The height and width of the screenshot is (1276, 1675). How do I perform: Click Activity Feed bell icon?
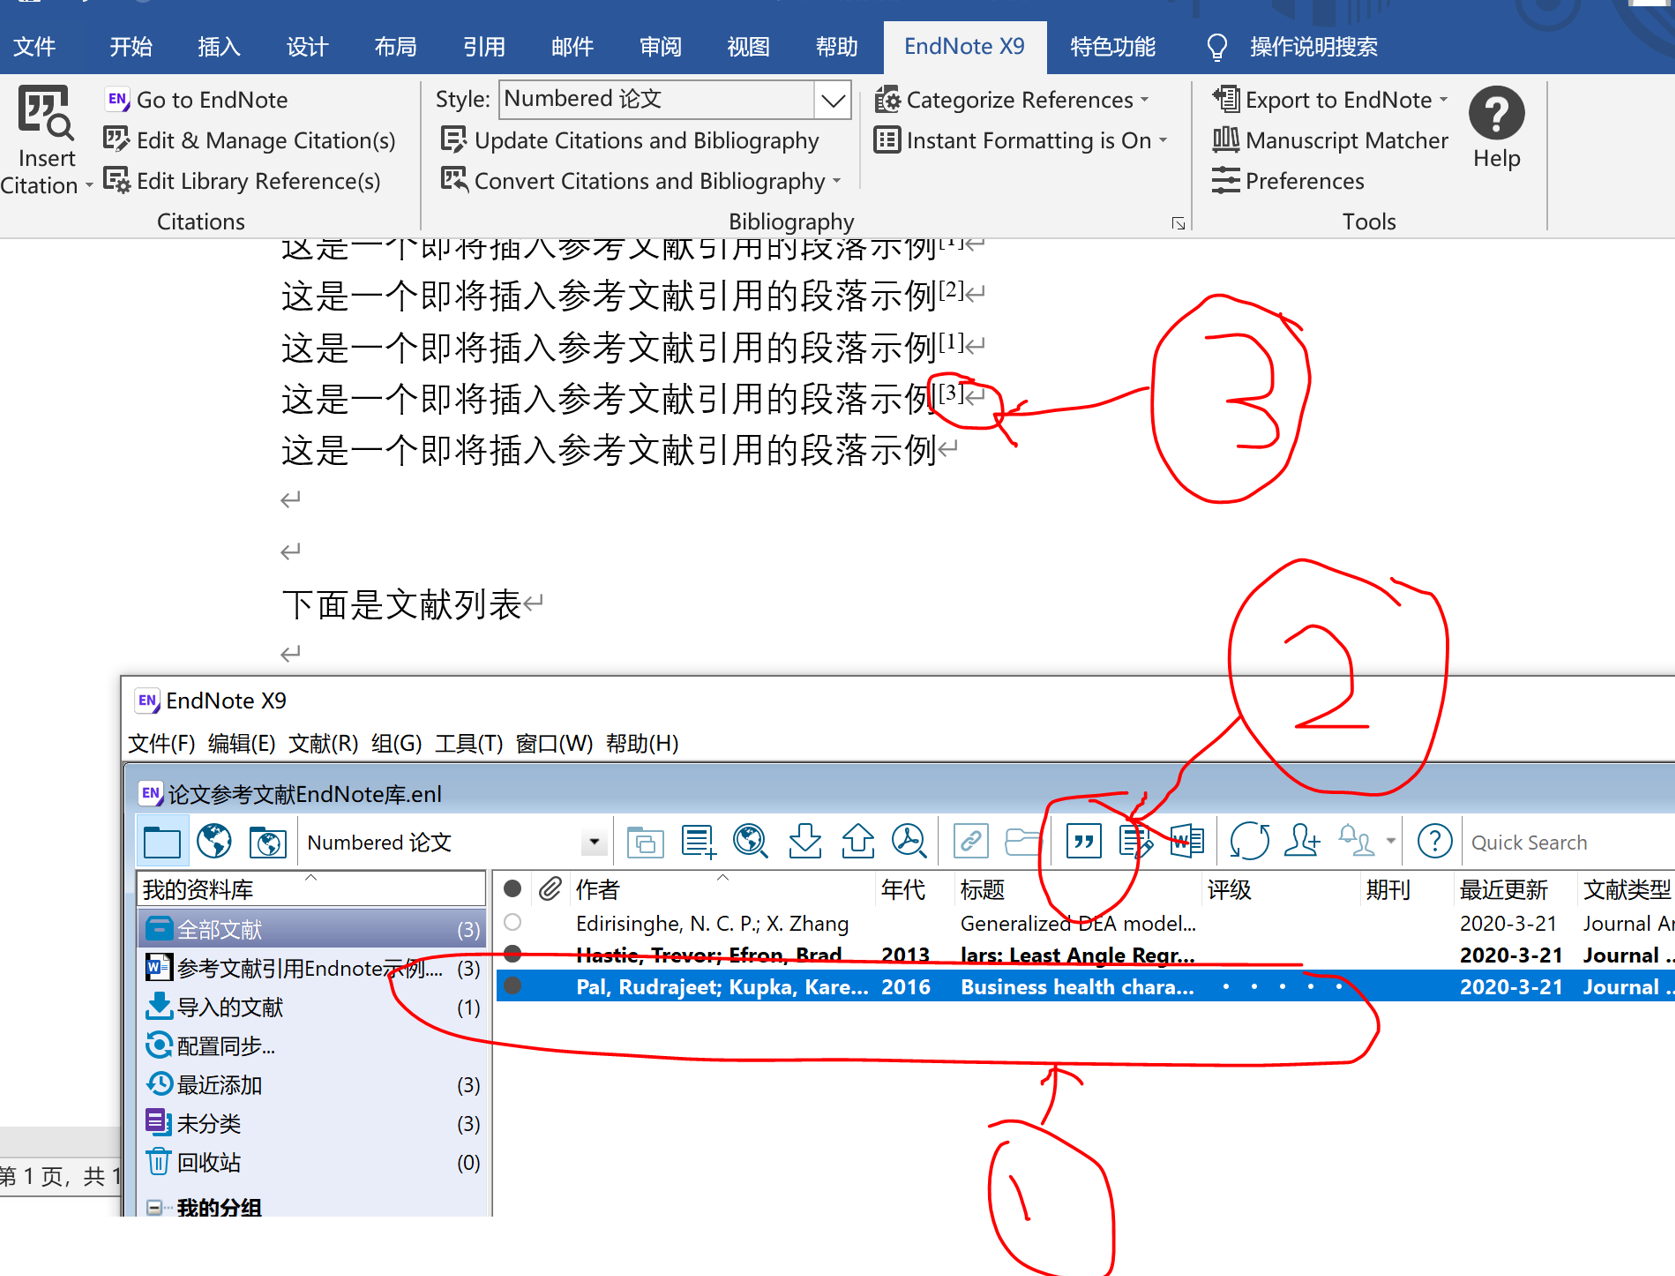(1356, 842)
